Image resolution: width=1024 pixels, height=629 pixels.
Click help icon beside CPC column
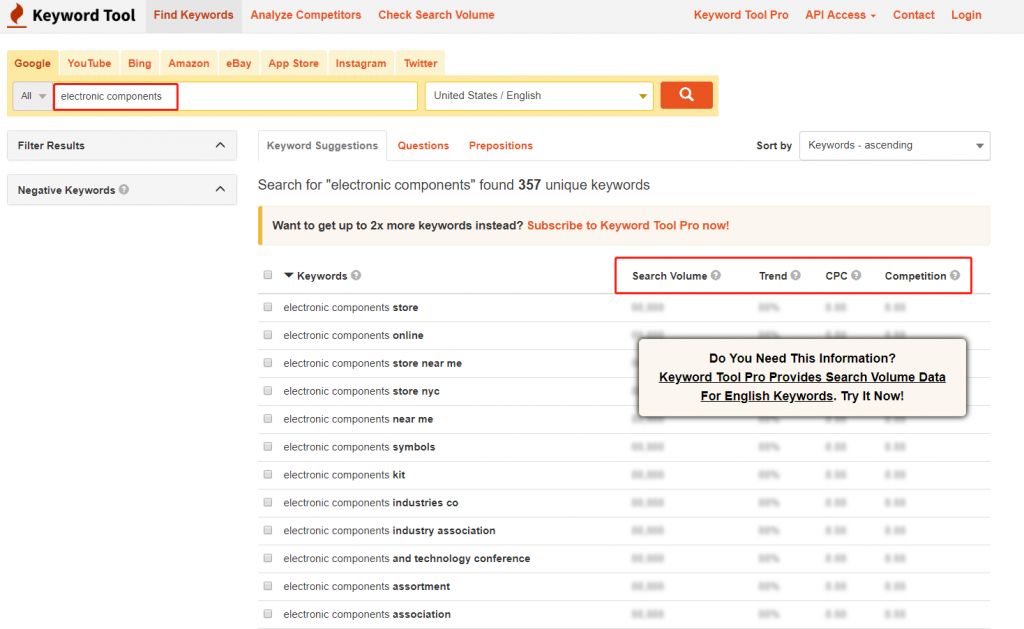pyautogui.click(x=856, y=275)
